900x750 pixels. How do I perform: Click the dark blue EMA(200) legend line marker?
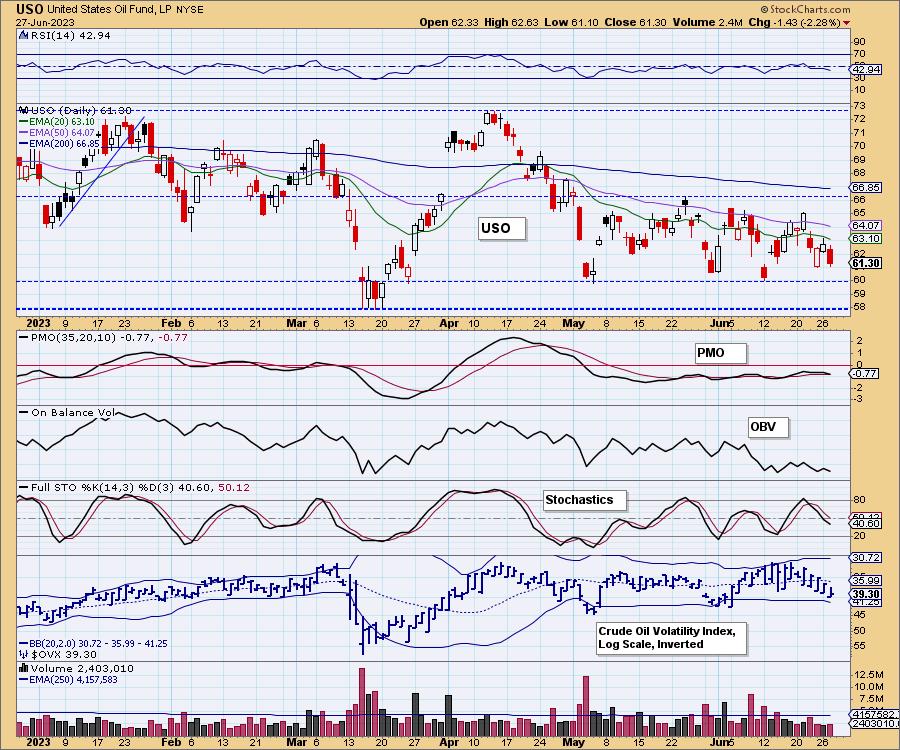(x=24, y=143)
